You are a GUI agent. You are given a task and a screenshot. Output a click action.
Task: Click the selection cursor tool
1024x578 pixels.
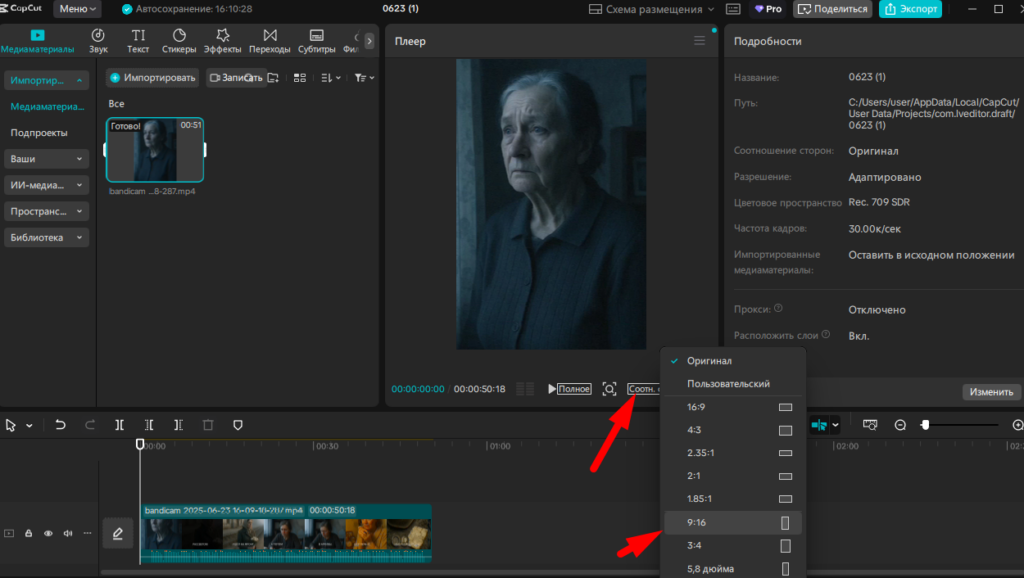[x=10, y=425]
